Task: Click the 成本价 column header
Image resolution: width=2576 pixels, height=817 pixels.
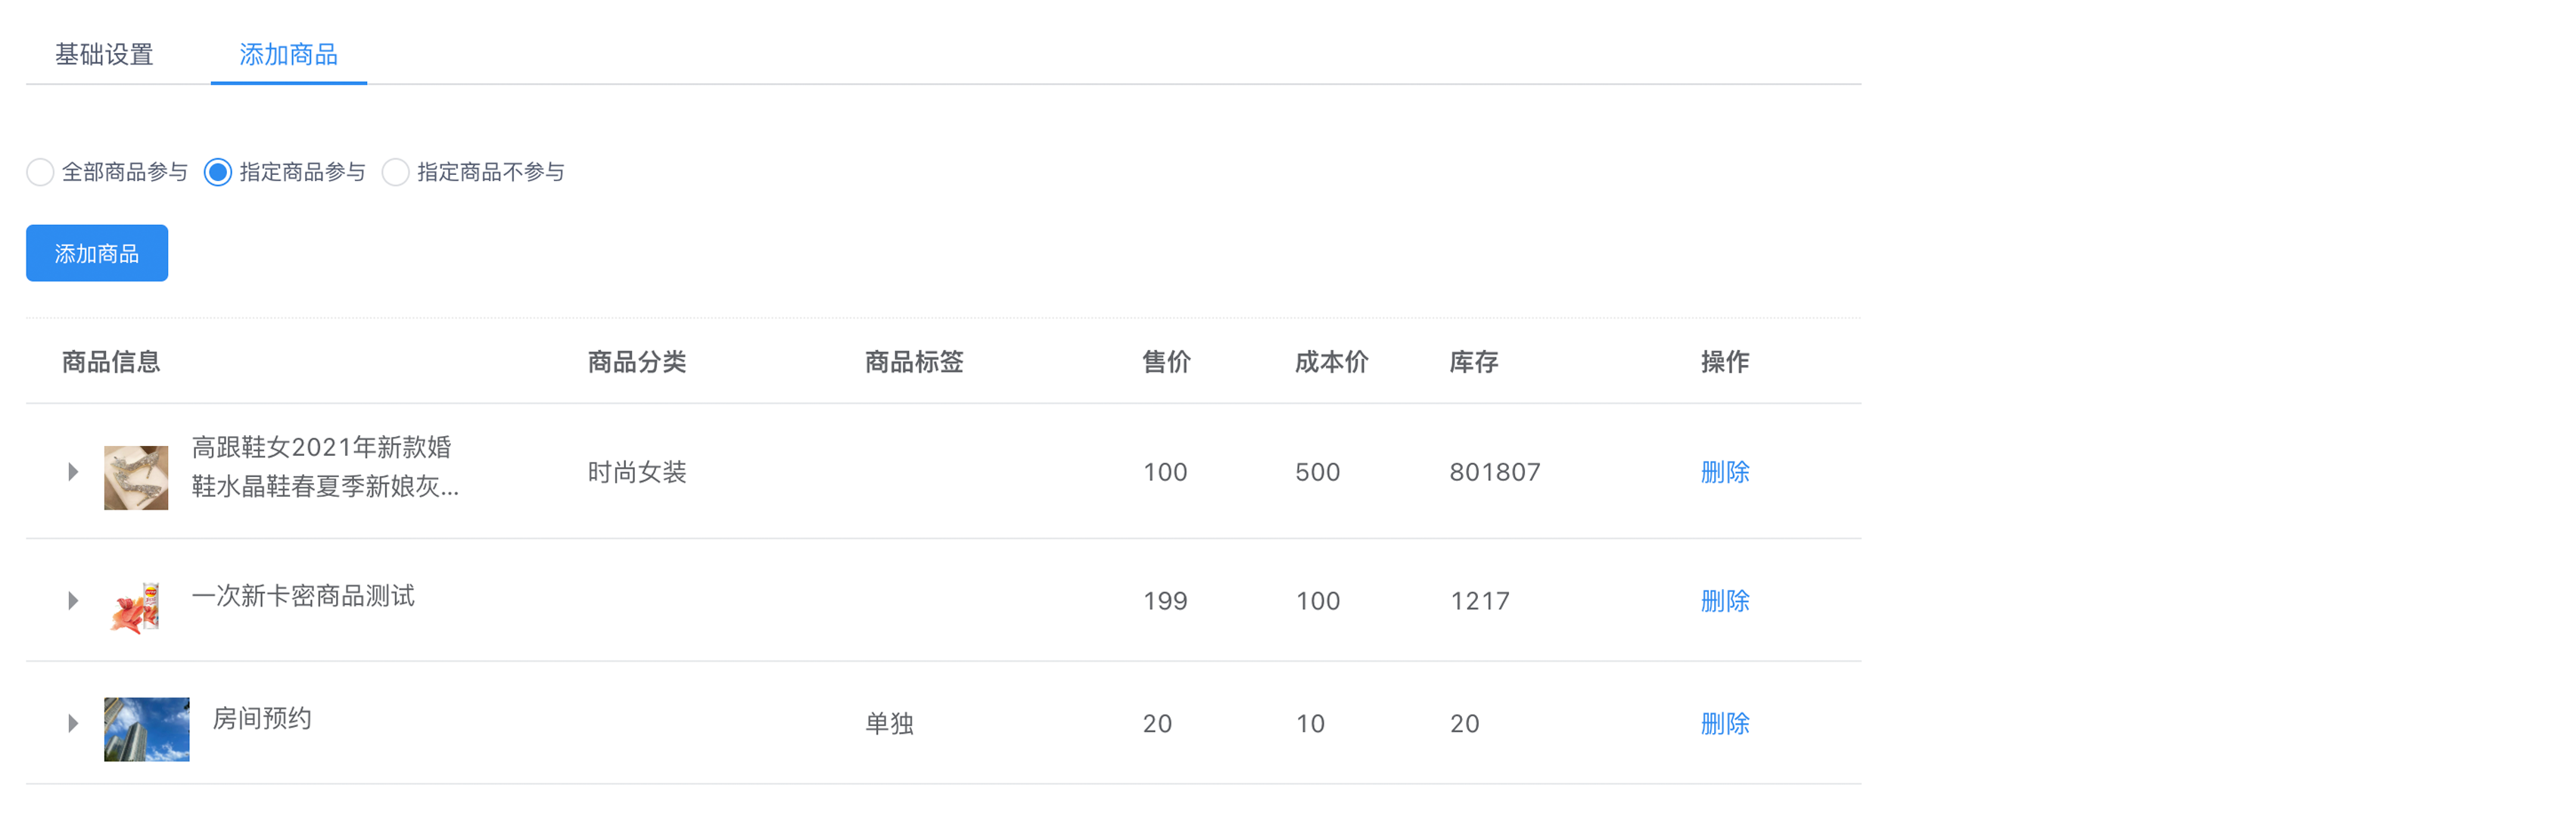Action: 1331,362
